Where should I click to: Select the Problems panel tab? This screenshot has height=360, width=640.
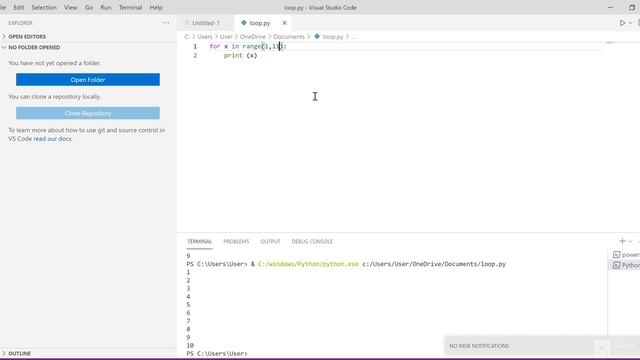tap(236, 242)
